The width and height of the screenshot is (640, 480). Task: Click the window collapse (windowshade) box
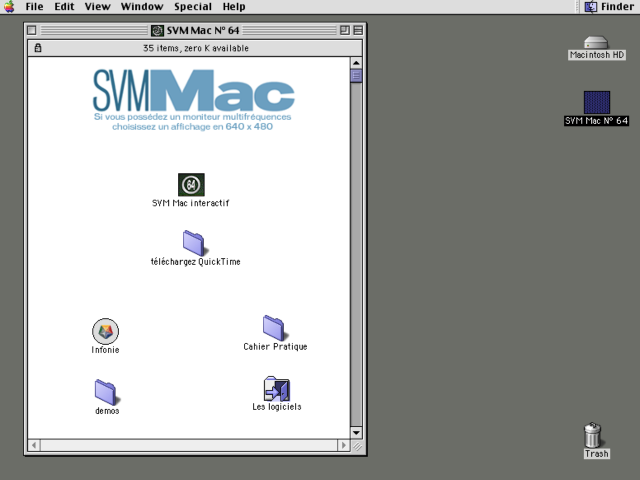point(358,31)
